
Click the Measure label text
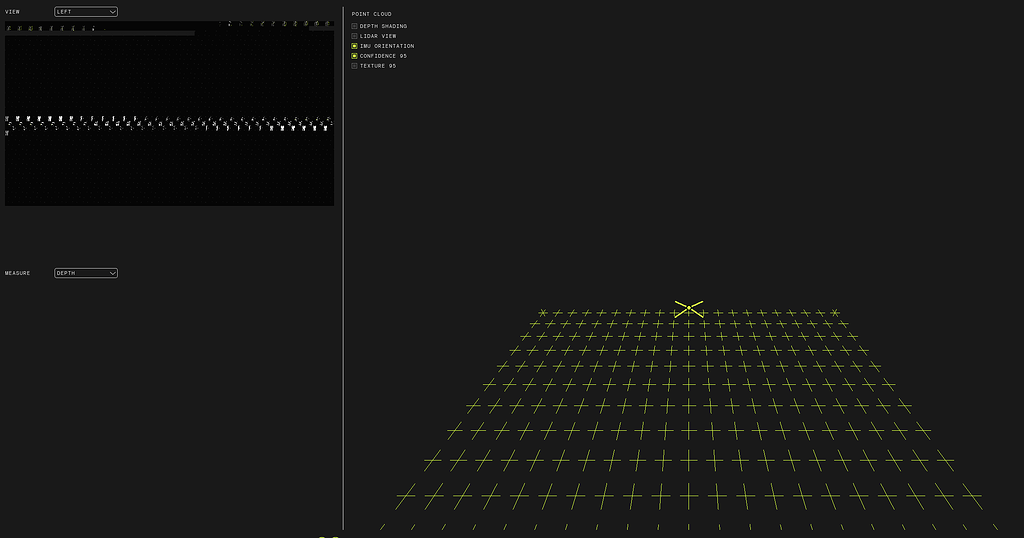(x=18, y=273)
